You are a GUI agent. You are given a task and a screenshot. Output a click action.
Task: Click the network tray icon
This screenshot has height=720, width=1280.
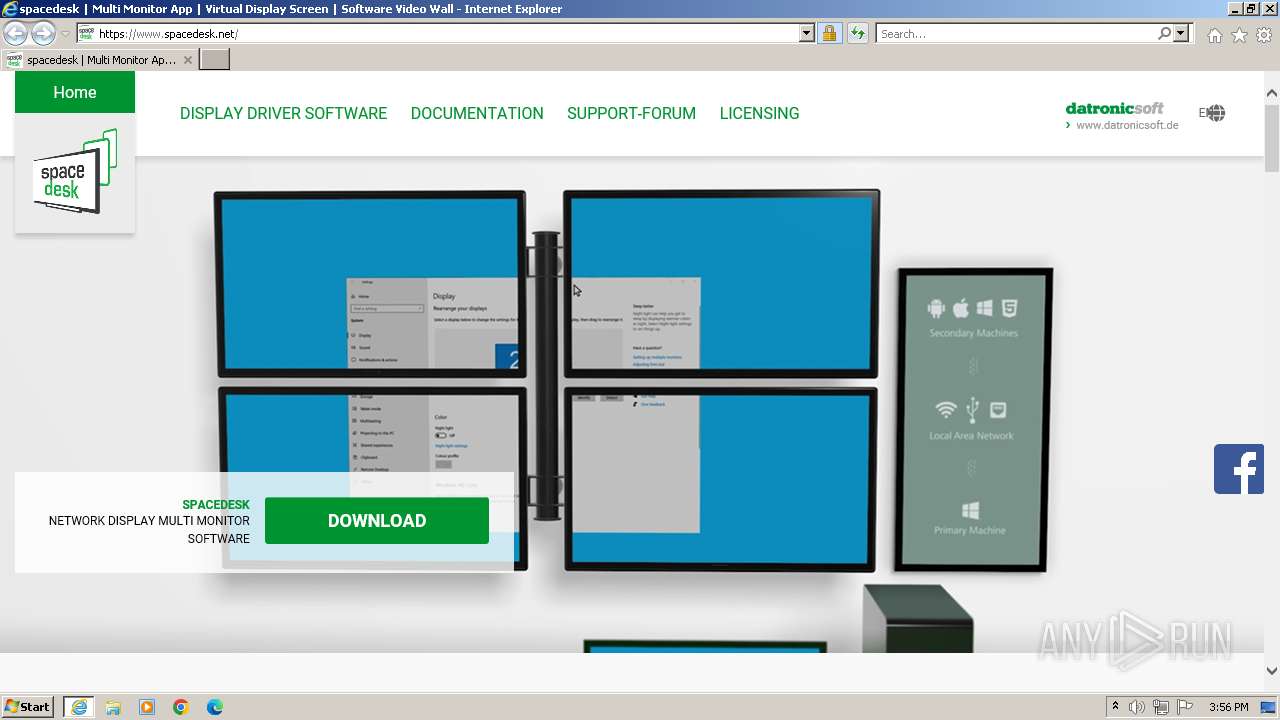pyautogui.click(x=1161, y=707)
